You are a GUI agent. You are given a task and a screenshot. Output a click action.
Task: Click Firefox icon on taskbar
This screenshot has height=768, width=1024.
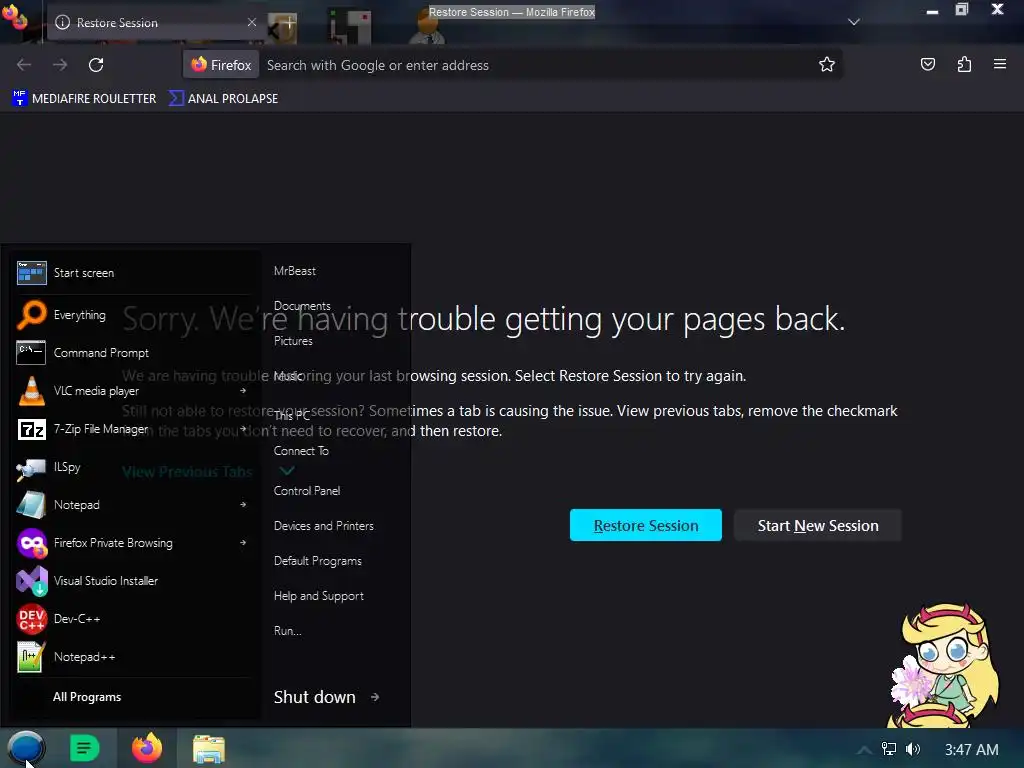point(147,748)
